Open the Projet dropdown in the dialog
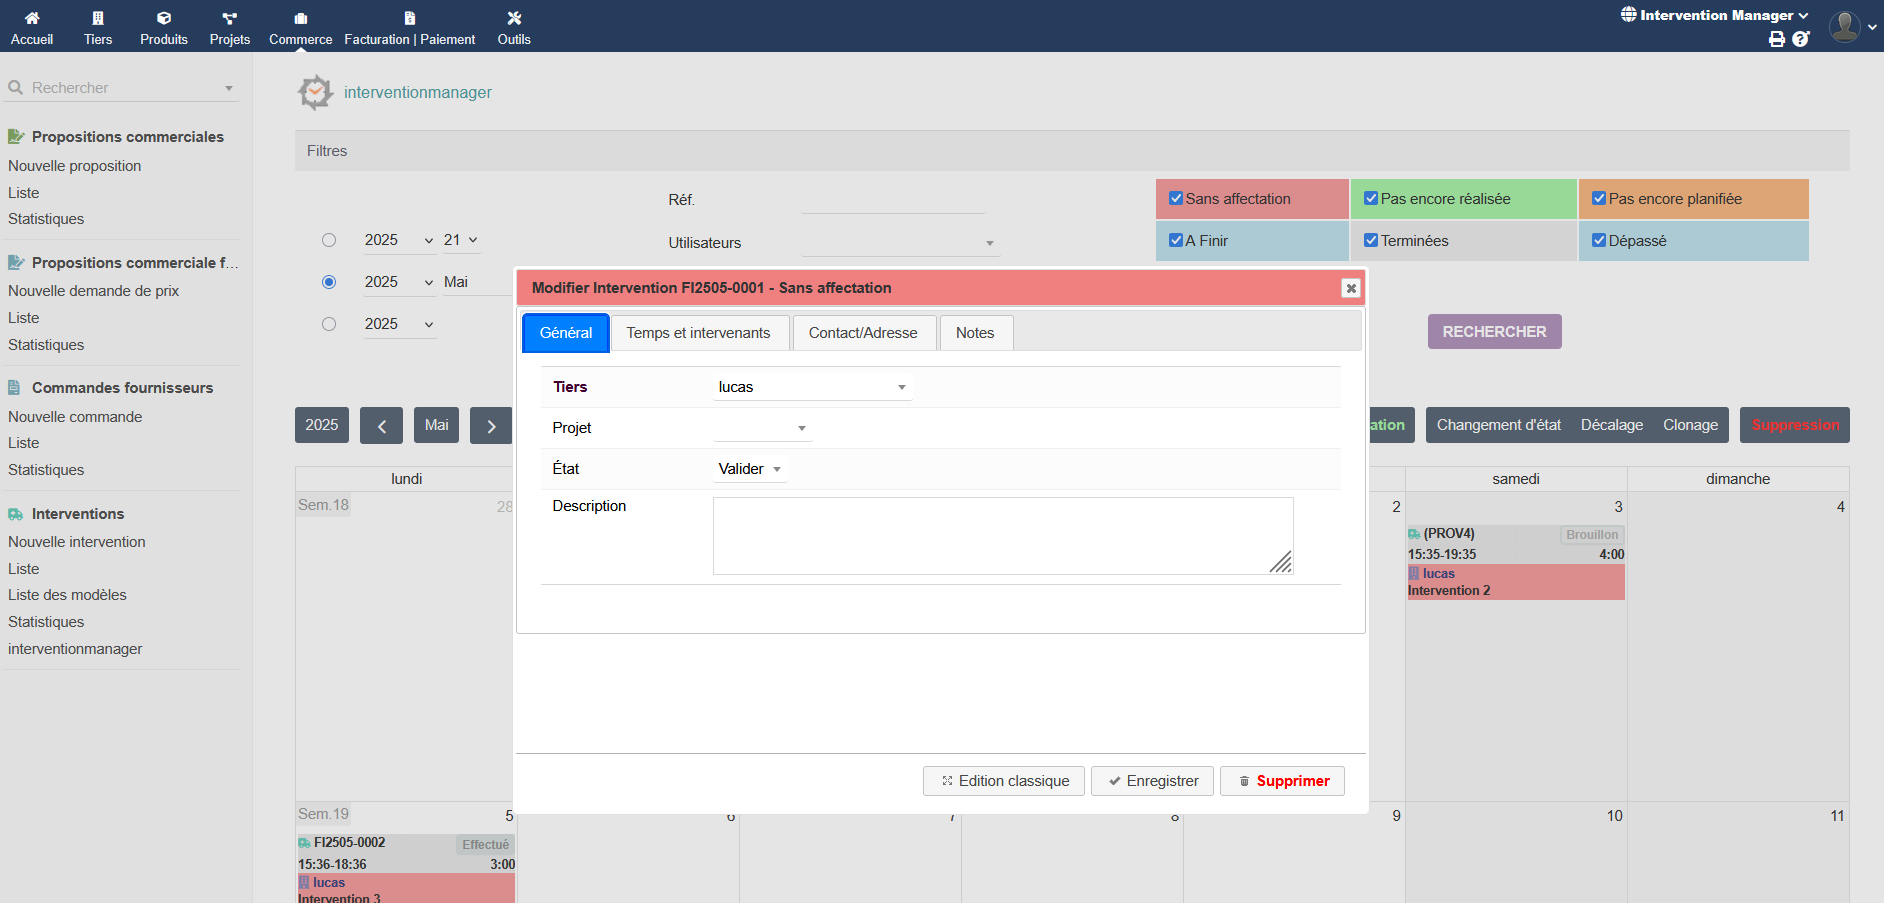The width and height of the screenshot is (1884, 903). point(762,428)
